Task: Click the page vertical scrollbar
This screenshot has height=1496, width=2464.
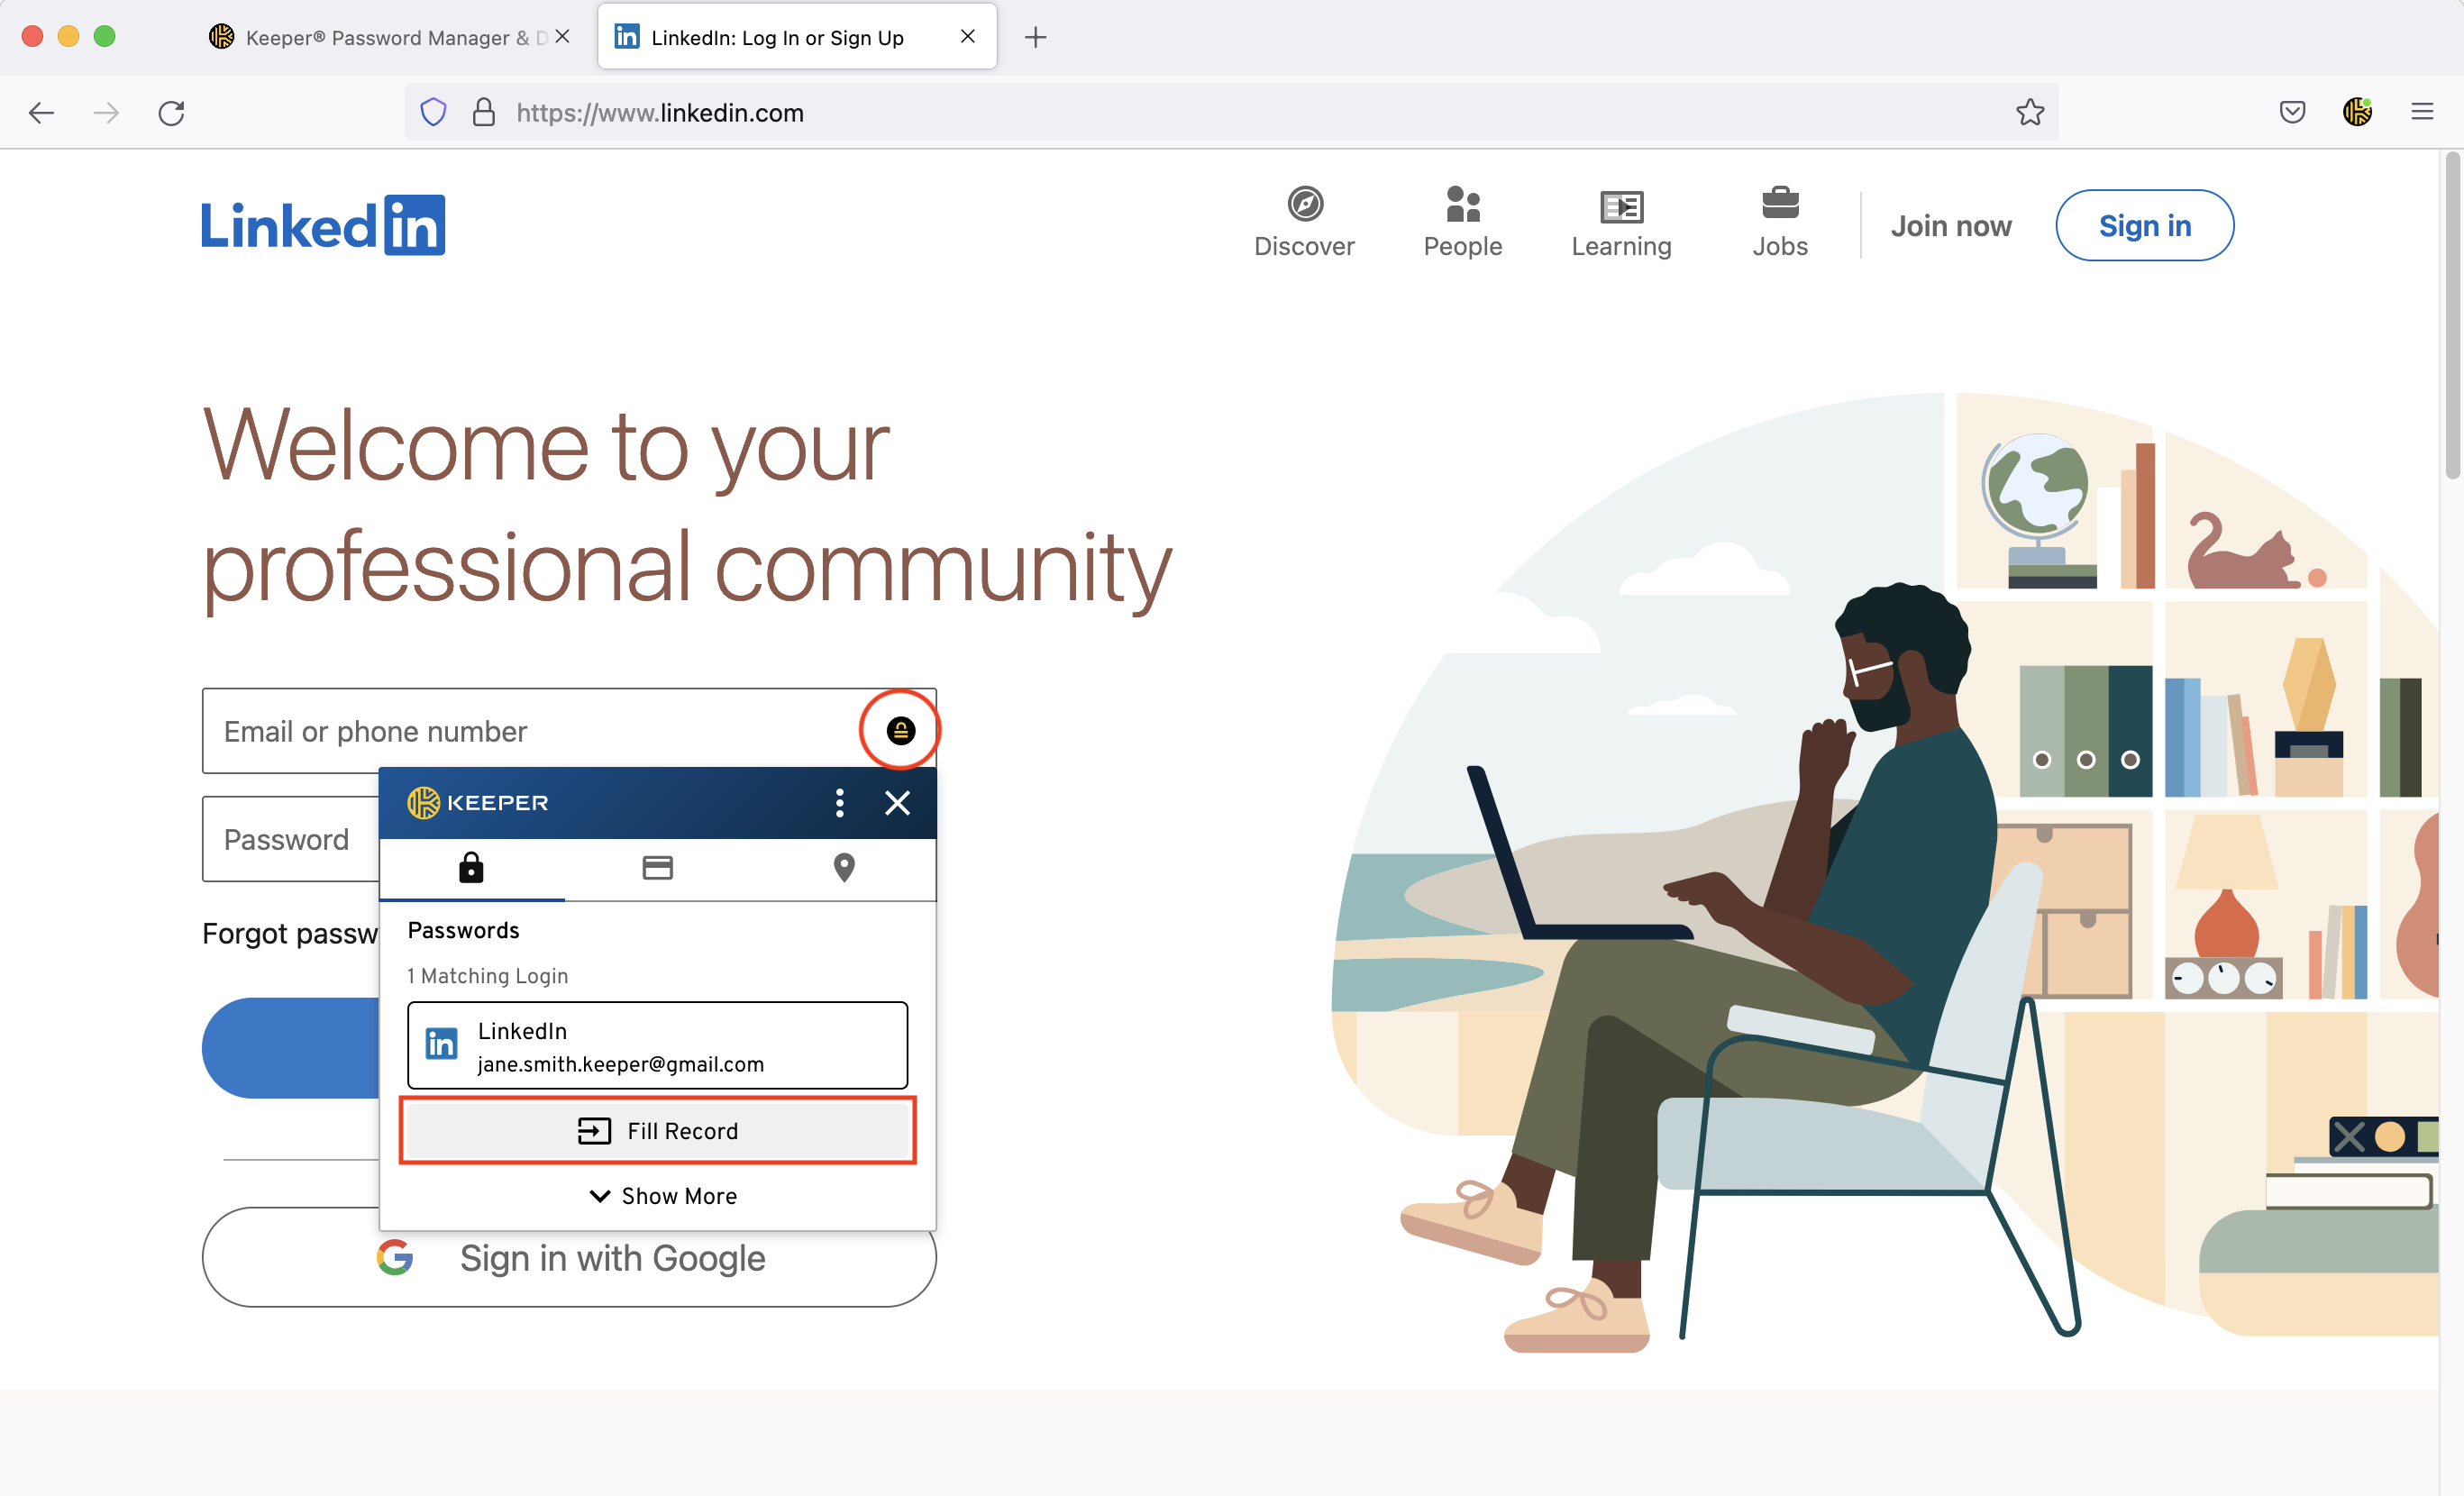Action: [2451, 315]
